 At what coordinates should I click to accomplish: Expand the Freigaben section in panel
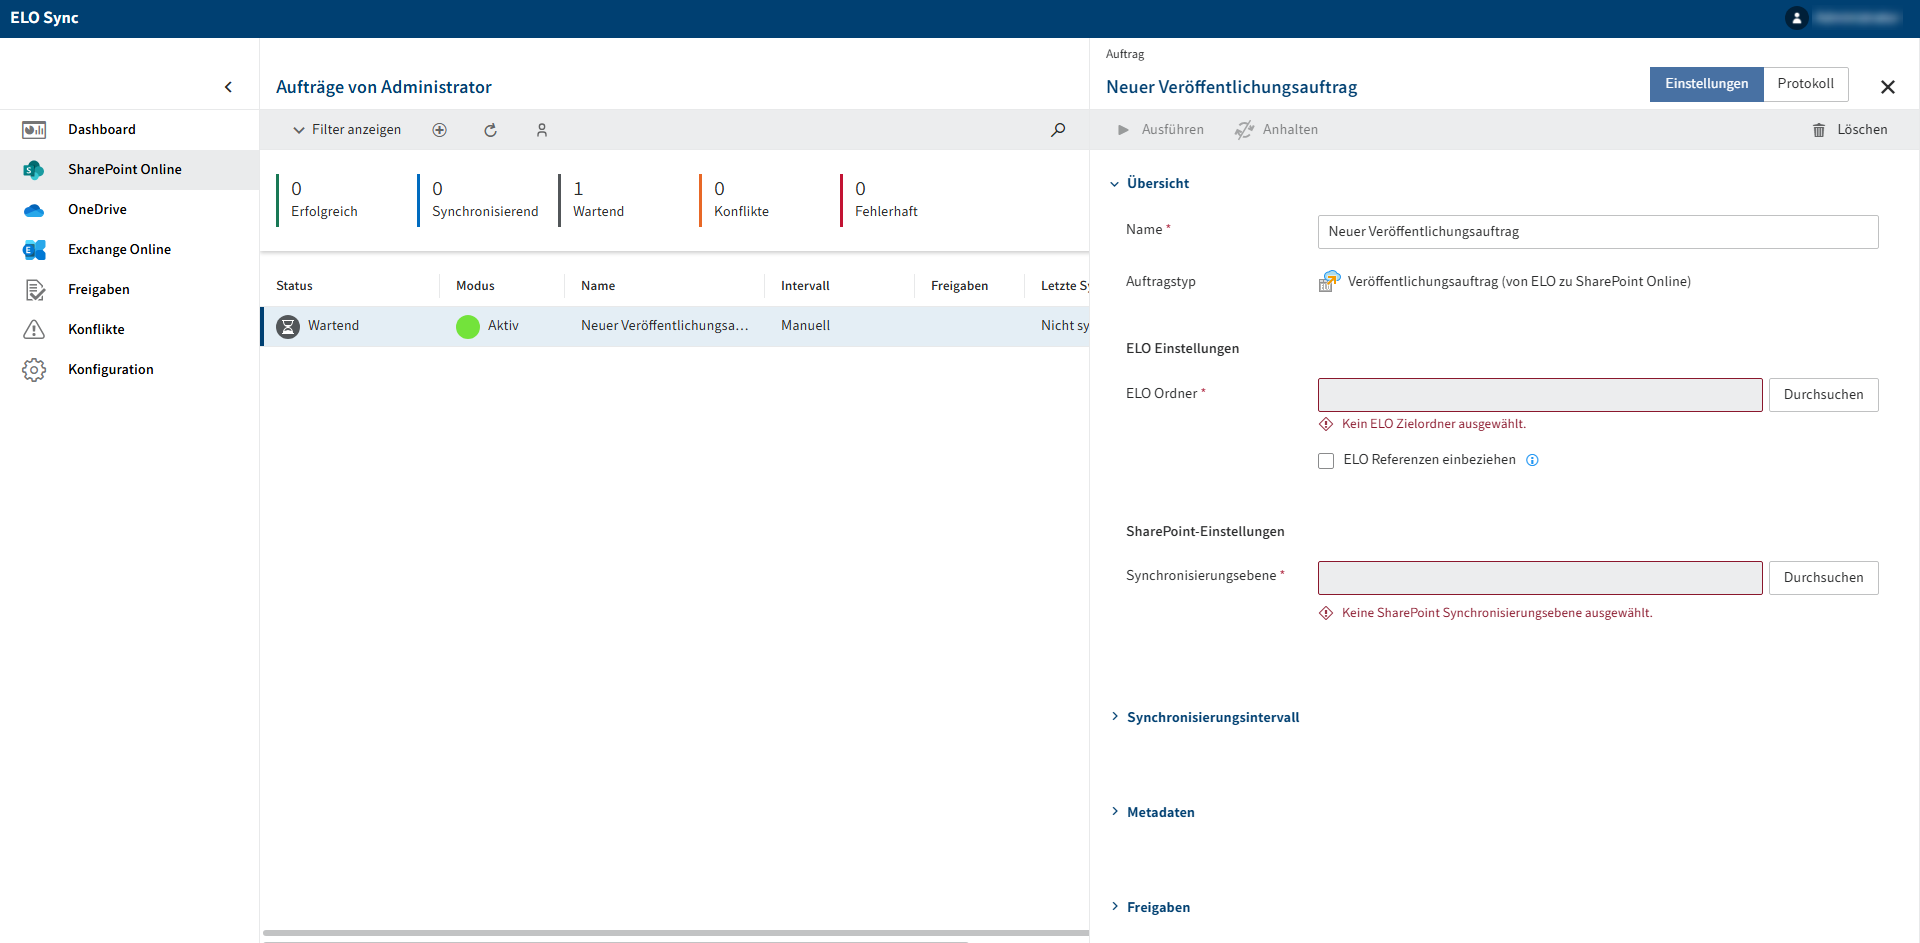pyautogui.click(x=1150, y=907)
